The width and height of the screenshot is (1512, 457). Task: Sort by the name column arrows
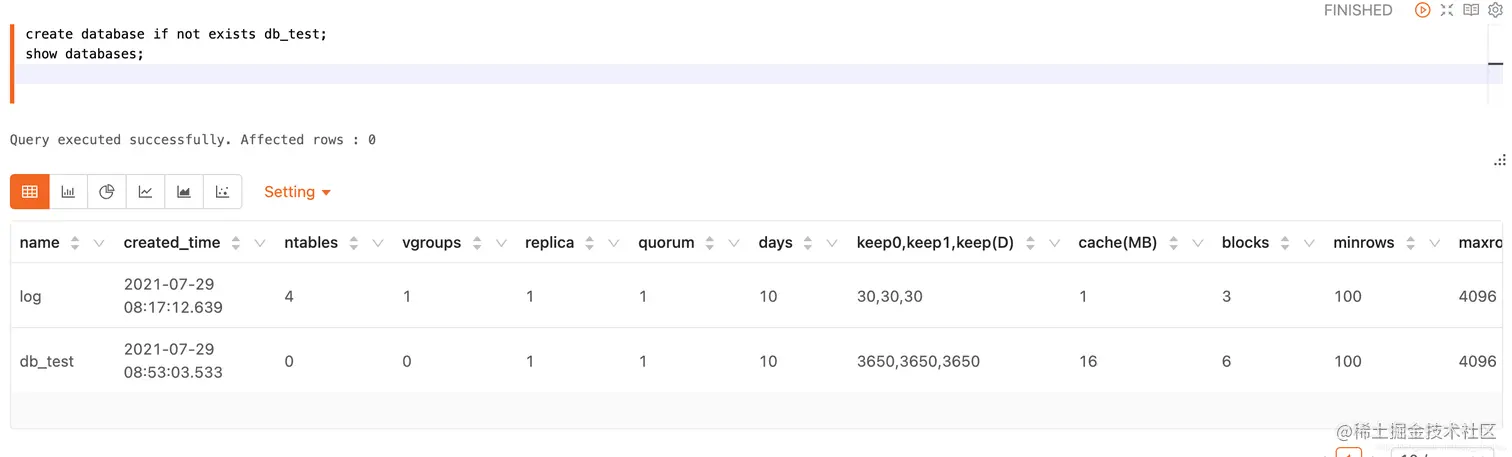[x=74, y=243]
